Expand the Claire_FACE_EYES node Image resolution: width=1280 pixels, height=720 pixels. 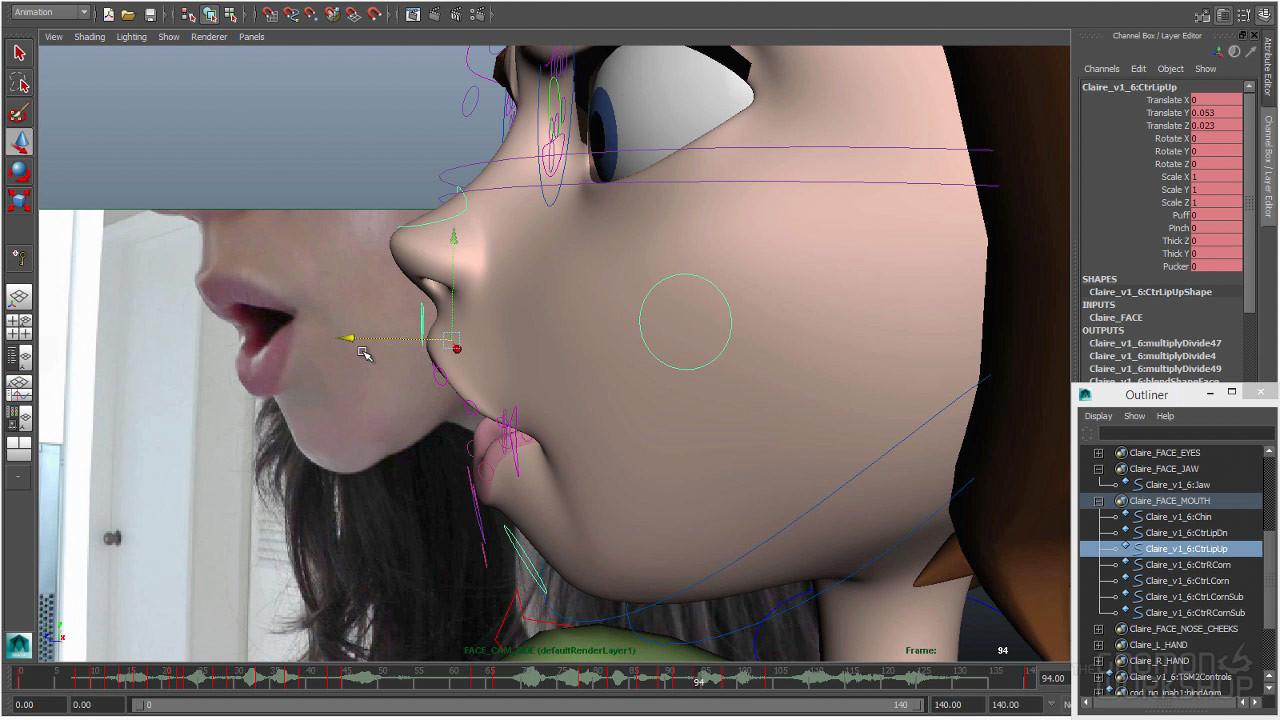1098,453
